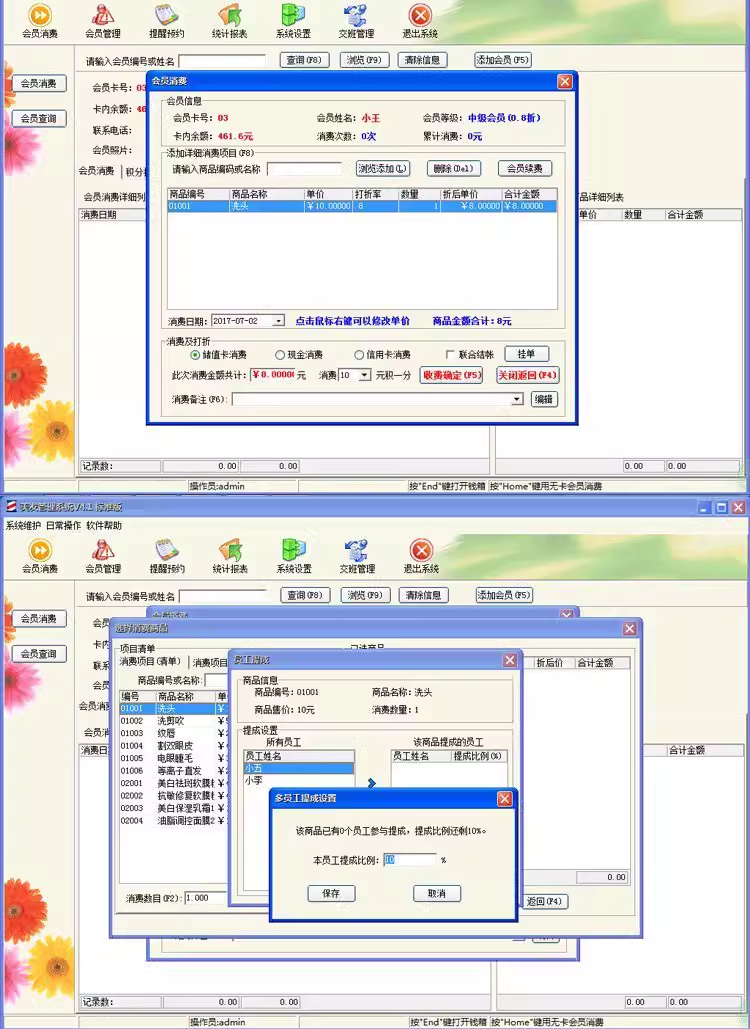
Task: Confirm payment with 收费确定(F5)
Action: pos(451,375)
